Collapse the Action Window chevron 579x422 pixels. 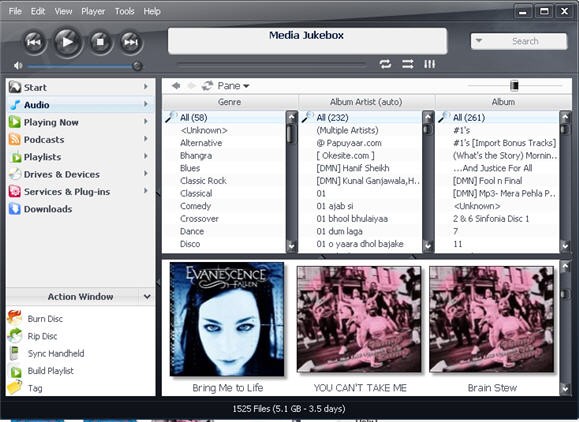(147, 296)
